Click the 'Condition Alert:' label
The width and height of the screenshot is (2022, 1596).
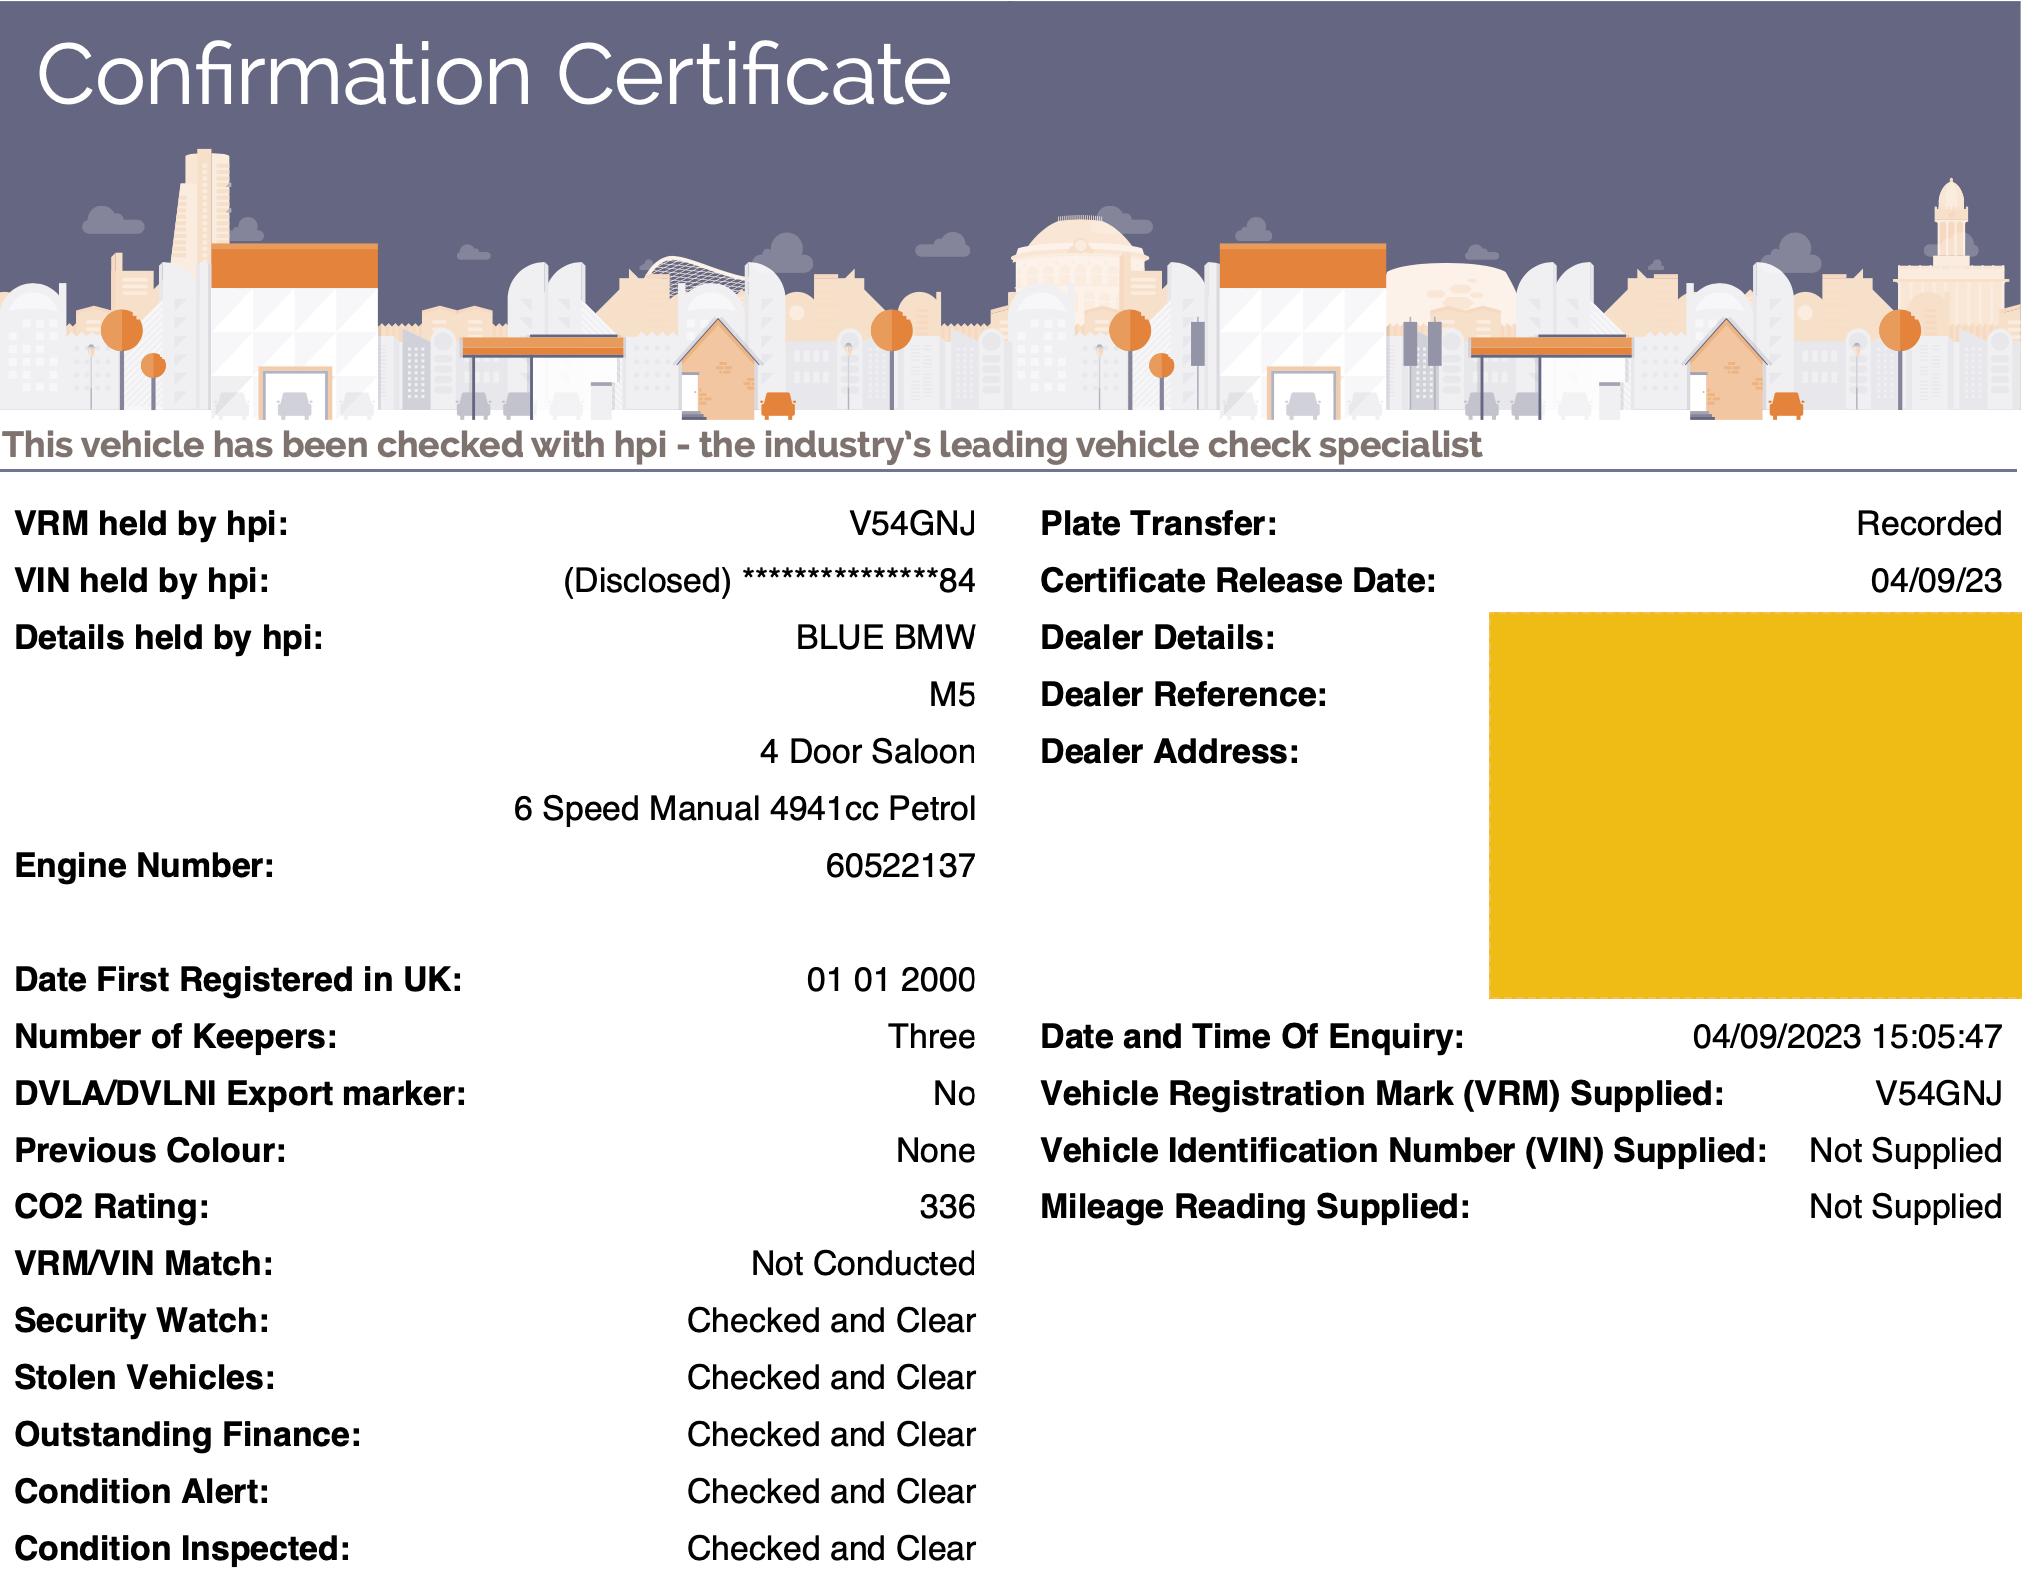point(142,1492)
